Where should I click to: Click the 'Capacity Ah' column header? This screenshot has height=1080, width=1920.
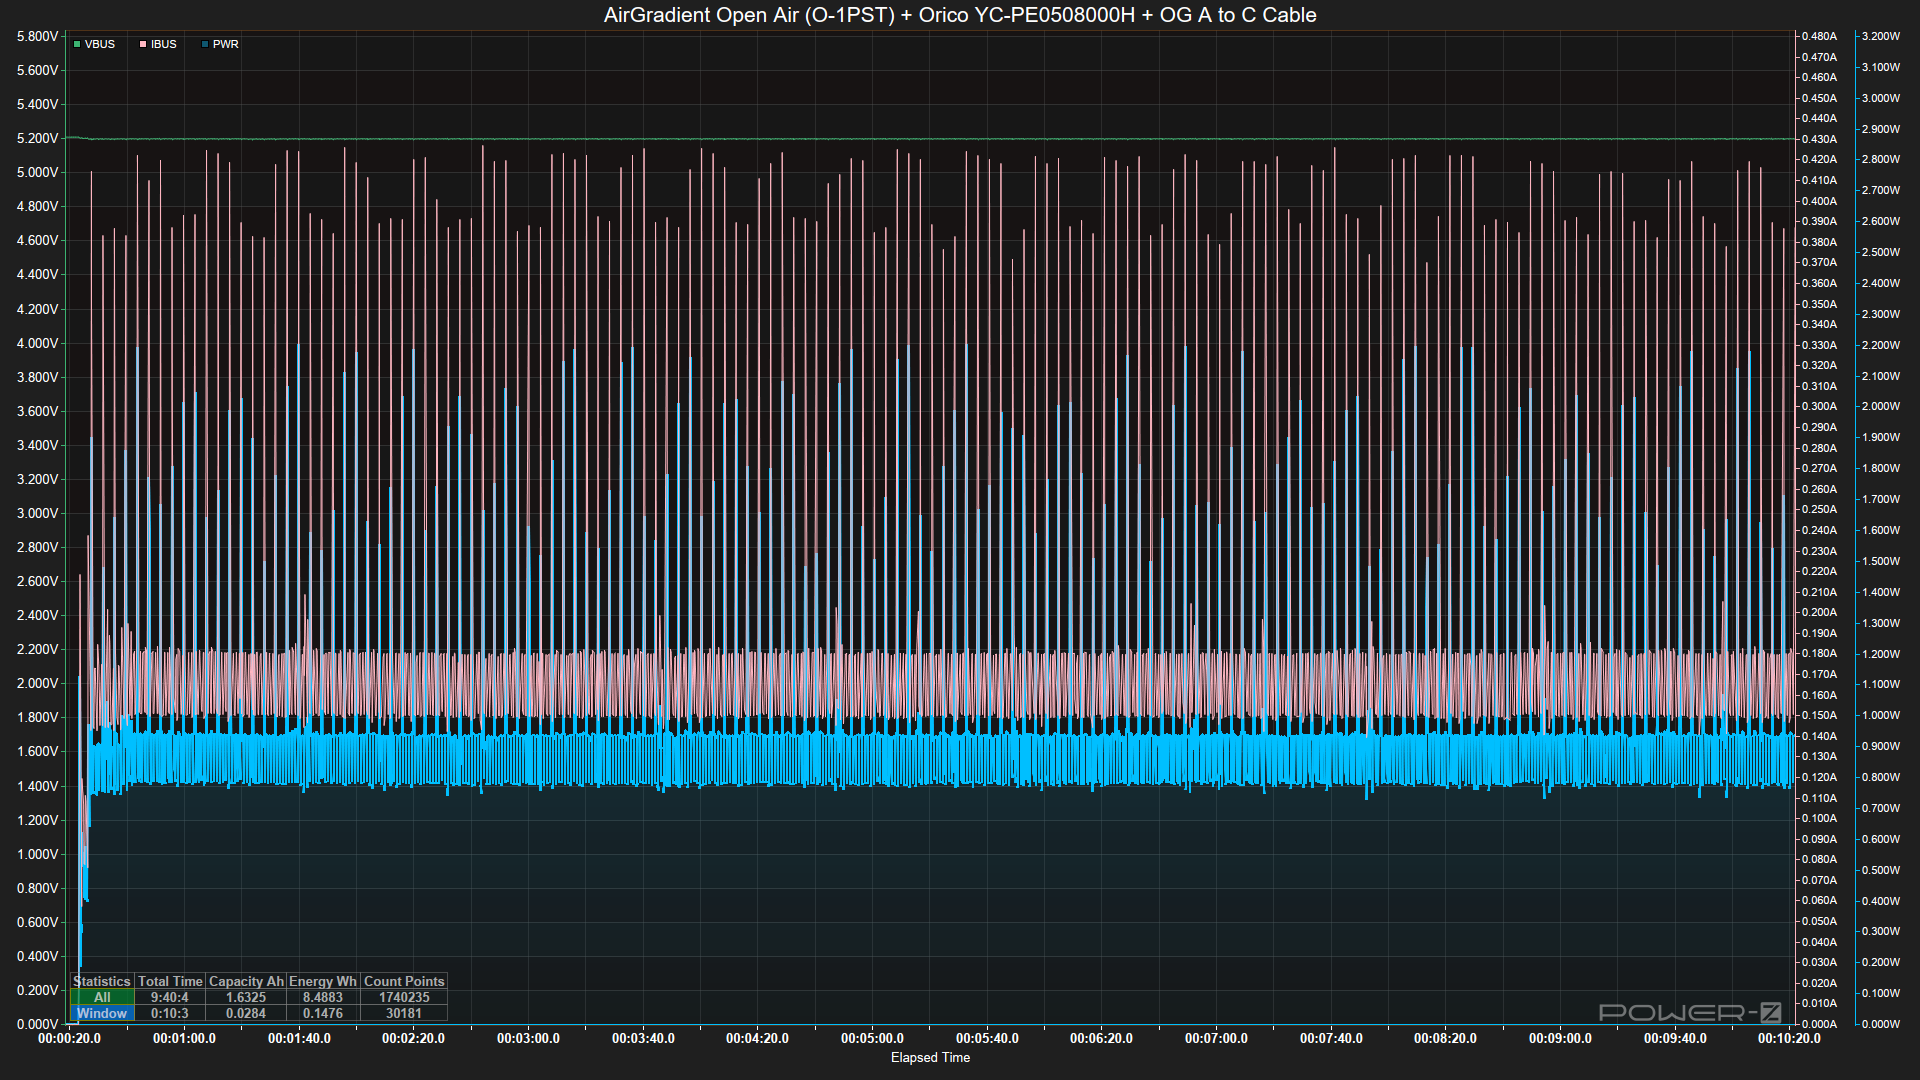click(246, 981)
